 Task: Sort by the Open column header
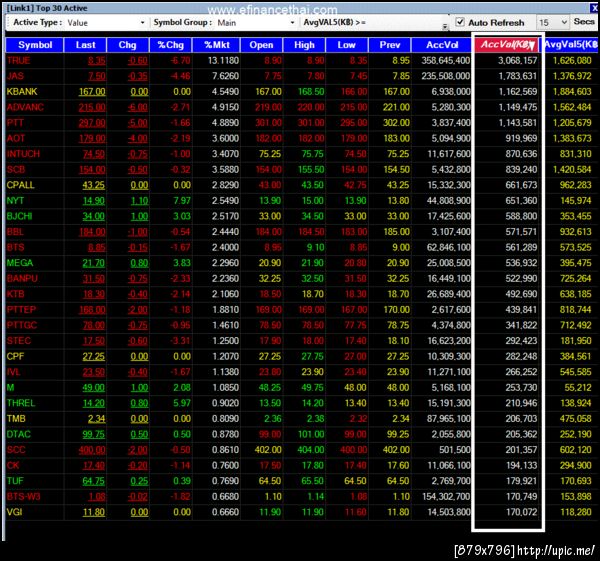261,45
